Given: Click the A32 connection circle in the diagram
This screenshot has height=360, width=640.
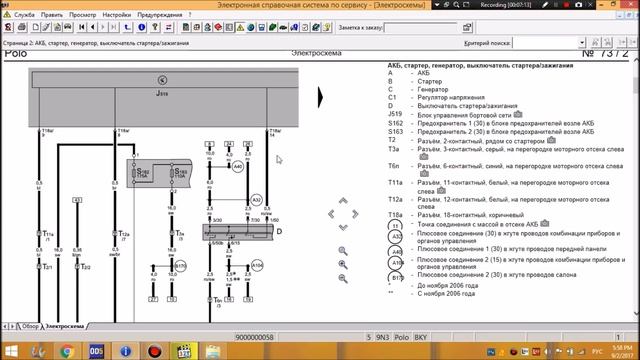Looking at the screenshot, I should 256,200.
